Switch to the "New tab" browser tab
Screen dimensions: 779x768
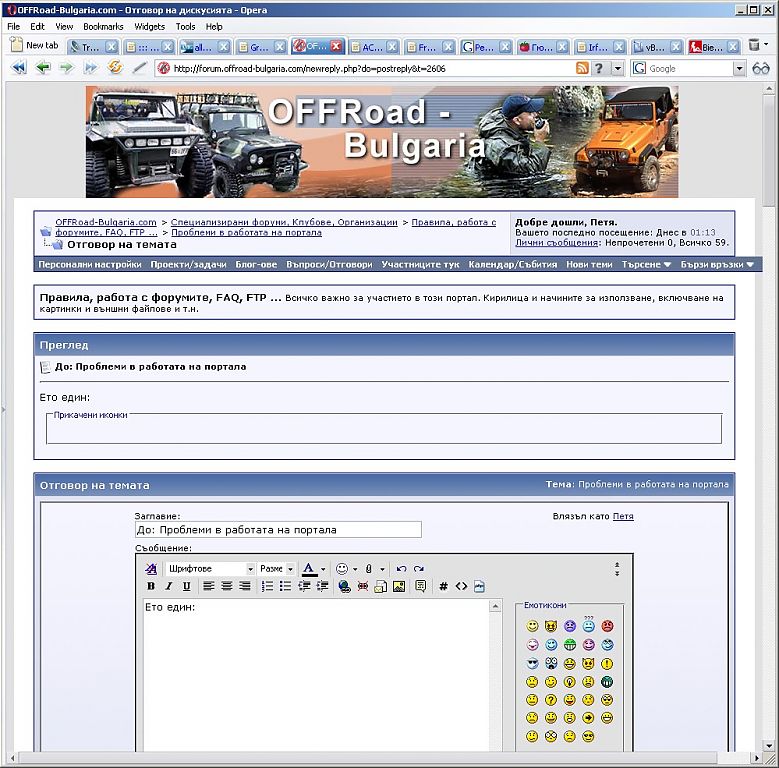coord(34,46)
